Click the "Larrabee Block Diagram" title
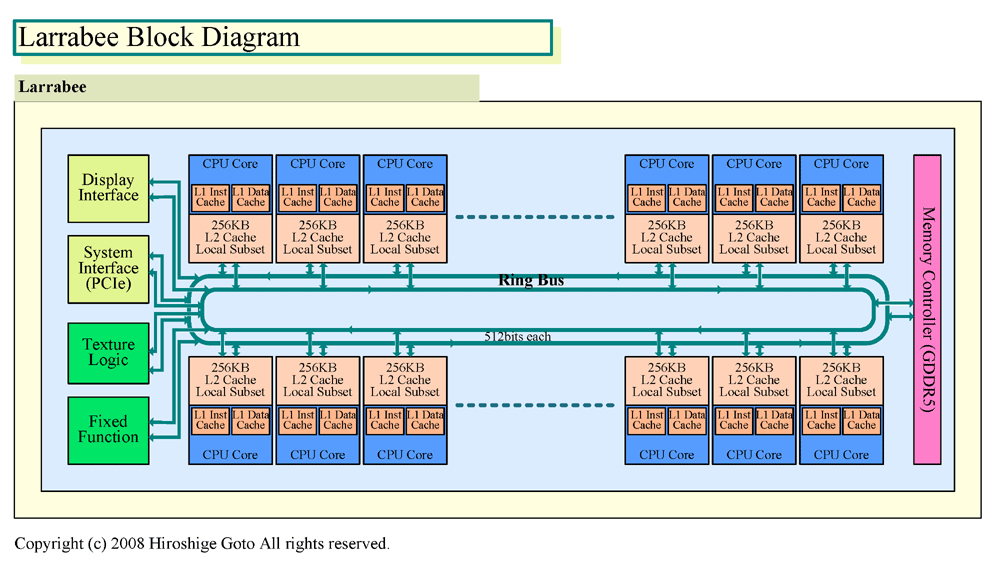 (159, 37)
